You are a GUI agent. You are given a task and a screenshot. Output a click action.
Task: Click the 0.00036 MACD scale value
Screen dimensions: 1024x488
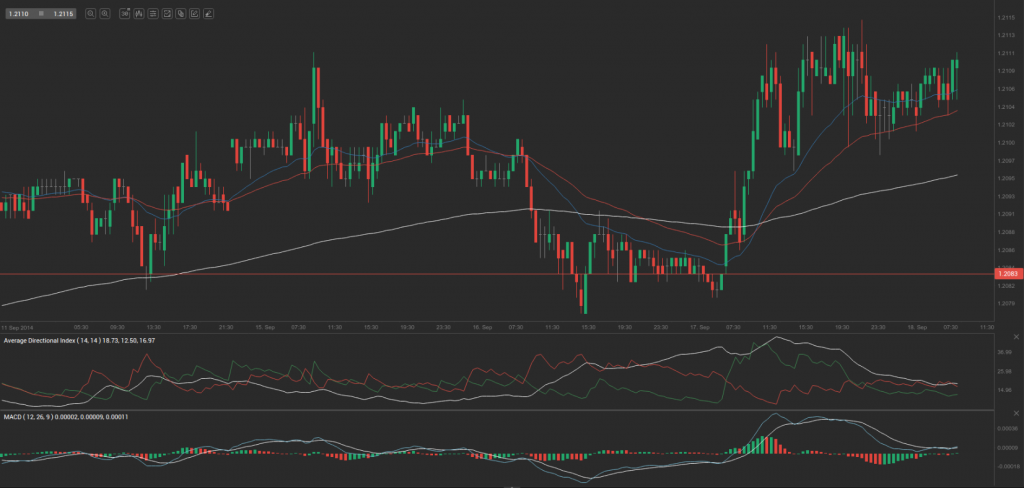tap(1009, 429)
